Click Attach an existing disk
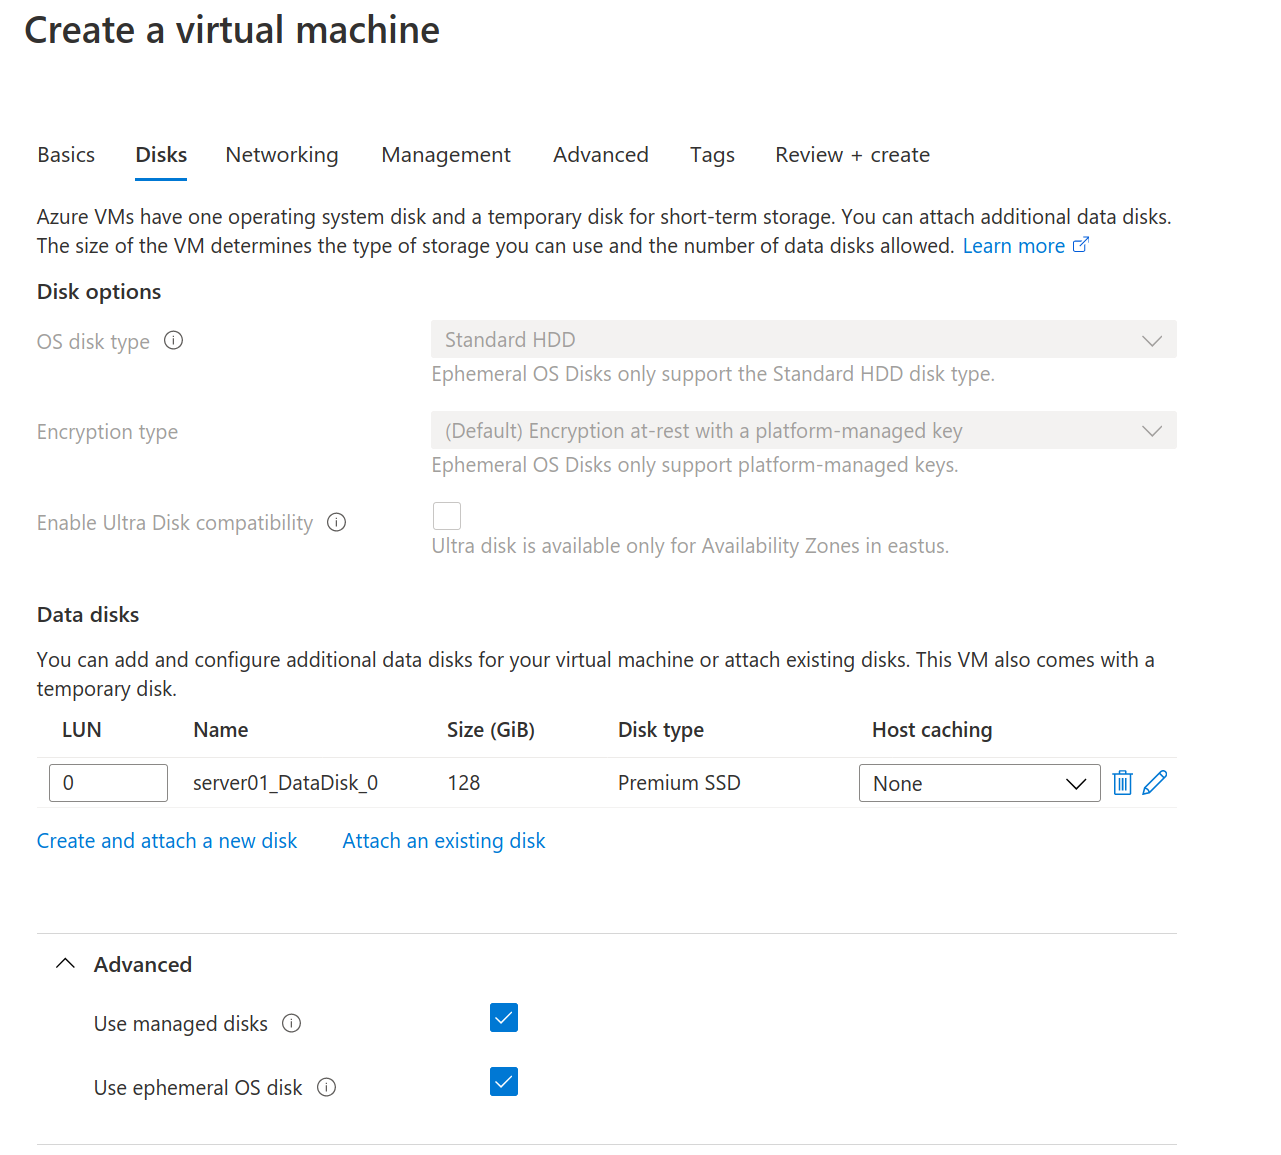 point(444,841)
